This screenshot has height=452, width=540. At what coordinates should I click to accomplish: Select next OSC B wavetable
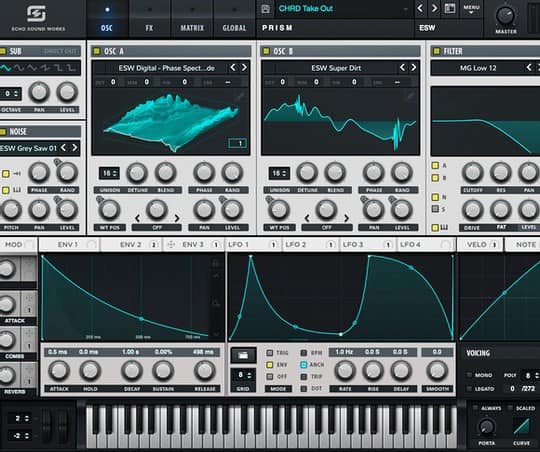point(413,68)
